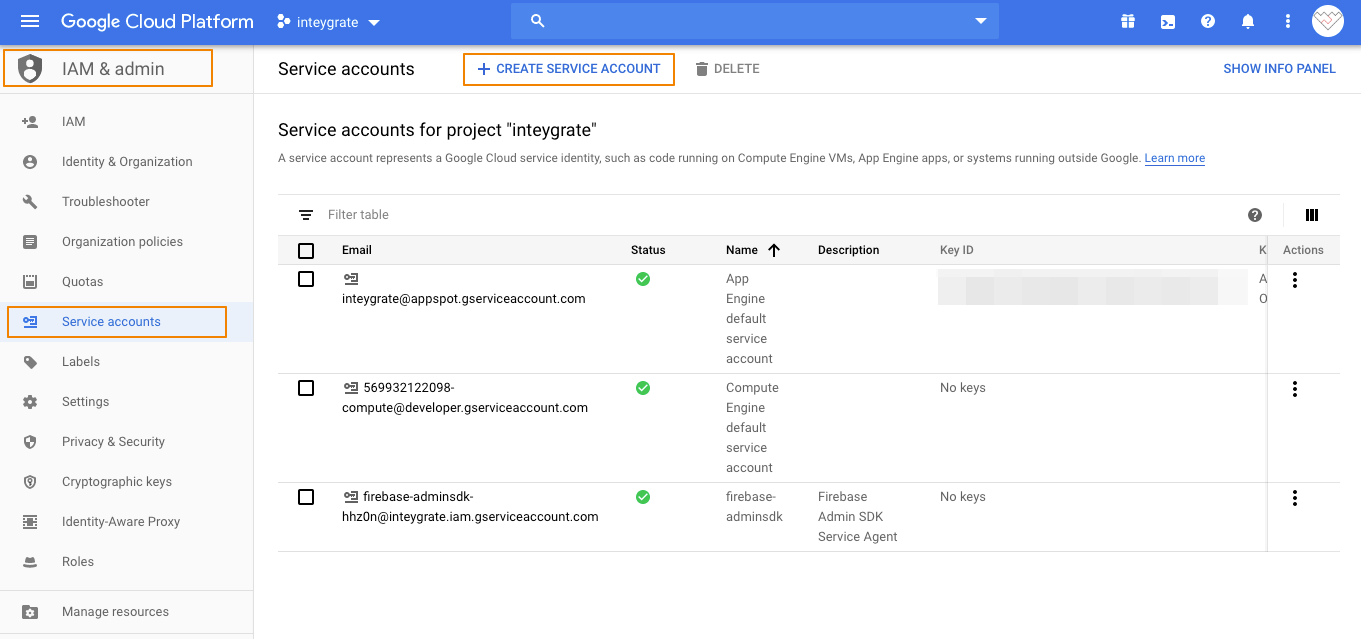Image resolution: width=1361 pixels, height=639 pixels.
Task: Click the Manage resources folder icon
Action: pyautogui.click(x=30, y=611)
